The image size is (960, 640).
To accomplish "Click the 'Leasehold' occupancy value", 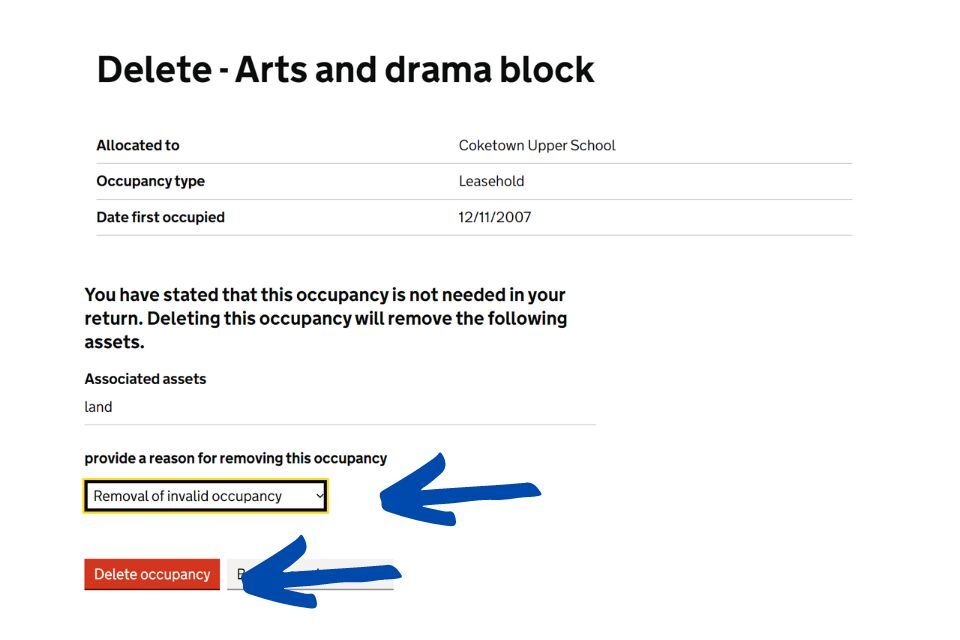I will [x=491, y=181].
